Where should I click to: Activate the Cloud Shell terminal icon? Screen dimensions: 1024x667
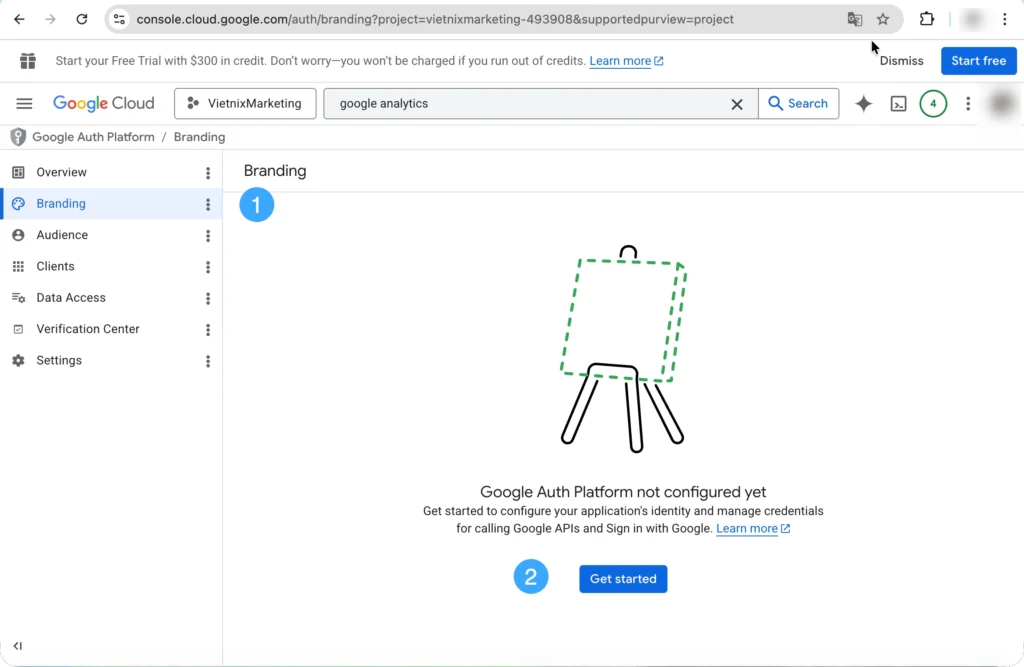pyautogui.click(x=898, y=104)
